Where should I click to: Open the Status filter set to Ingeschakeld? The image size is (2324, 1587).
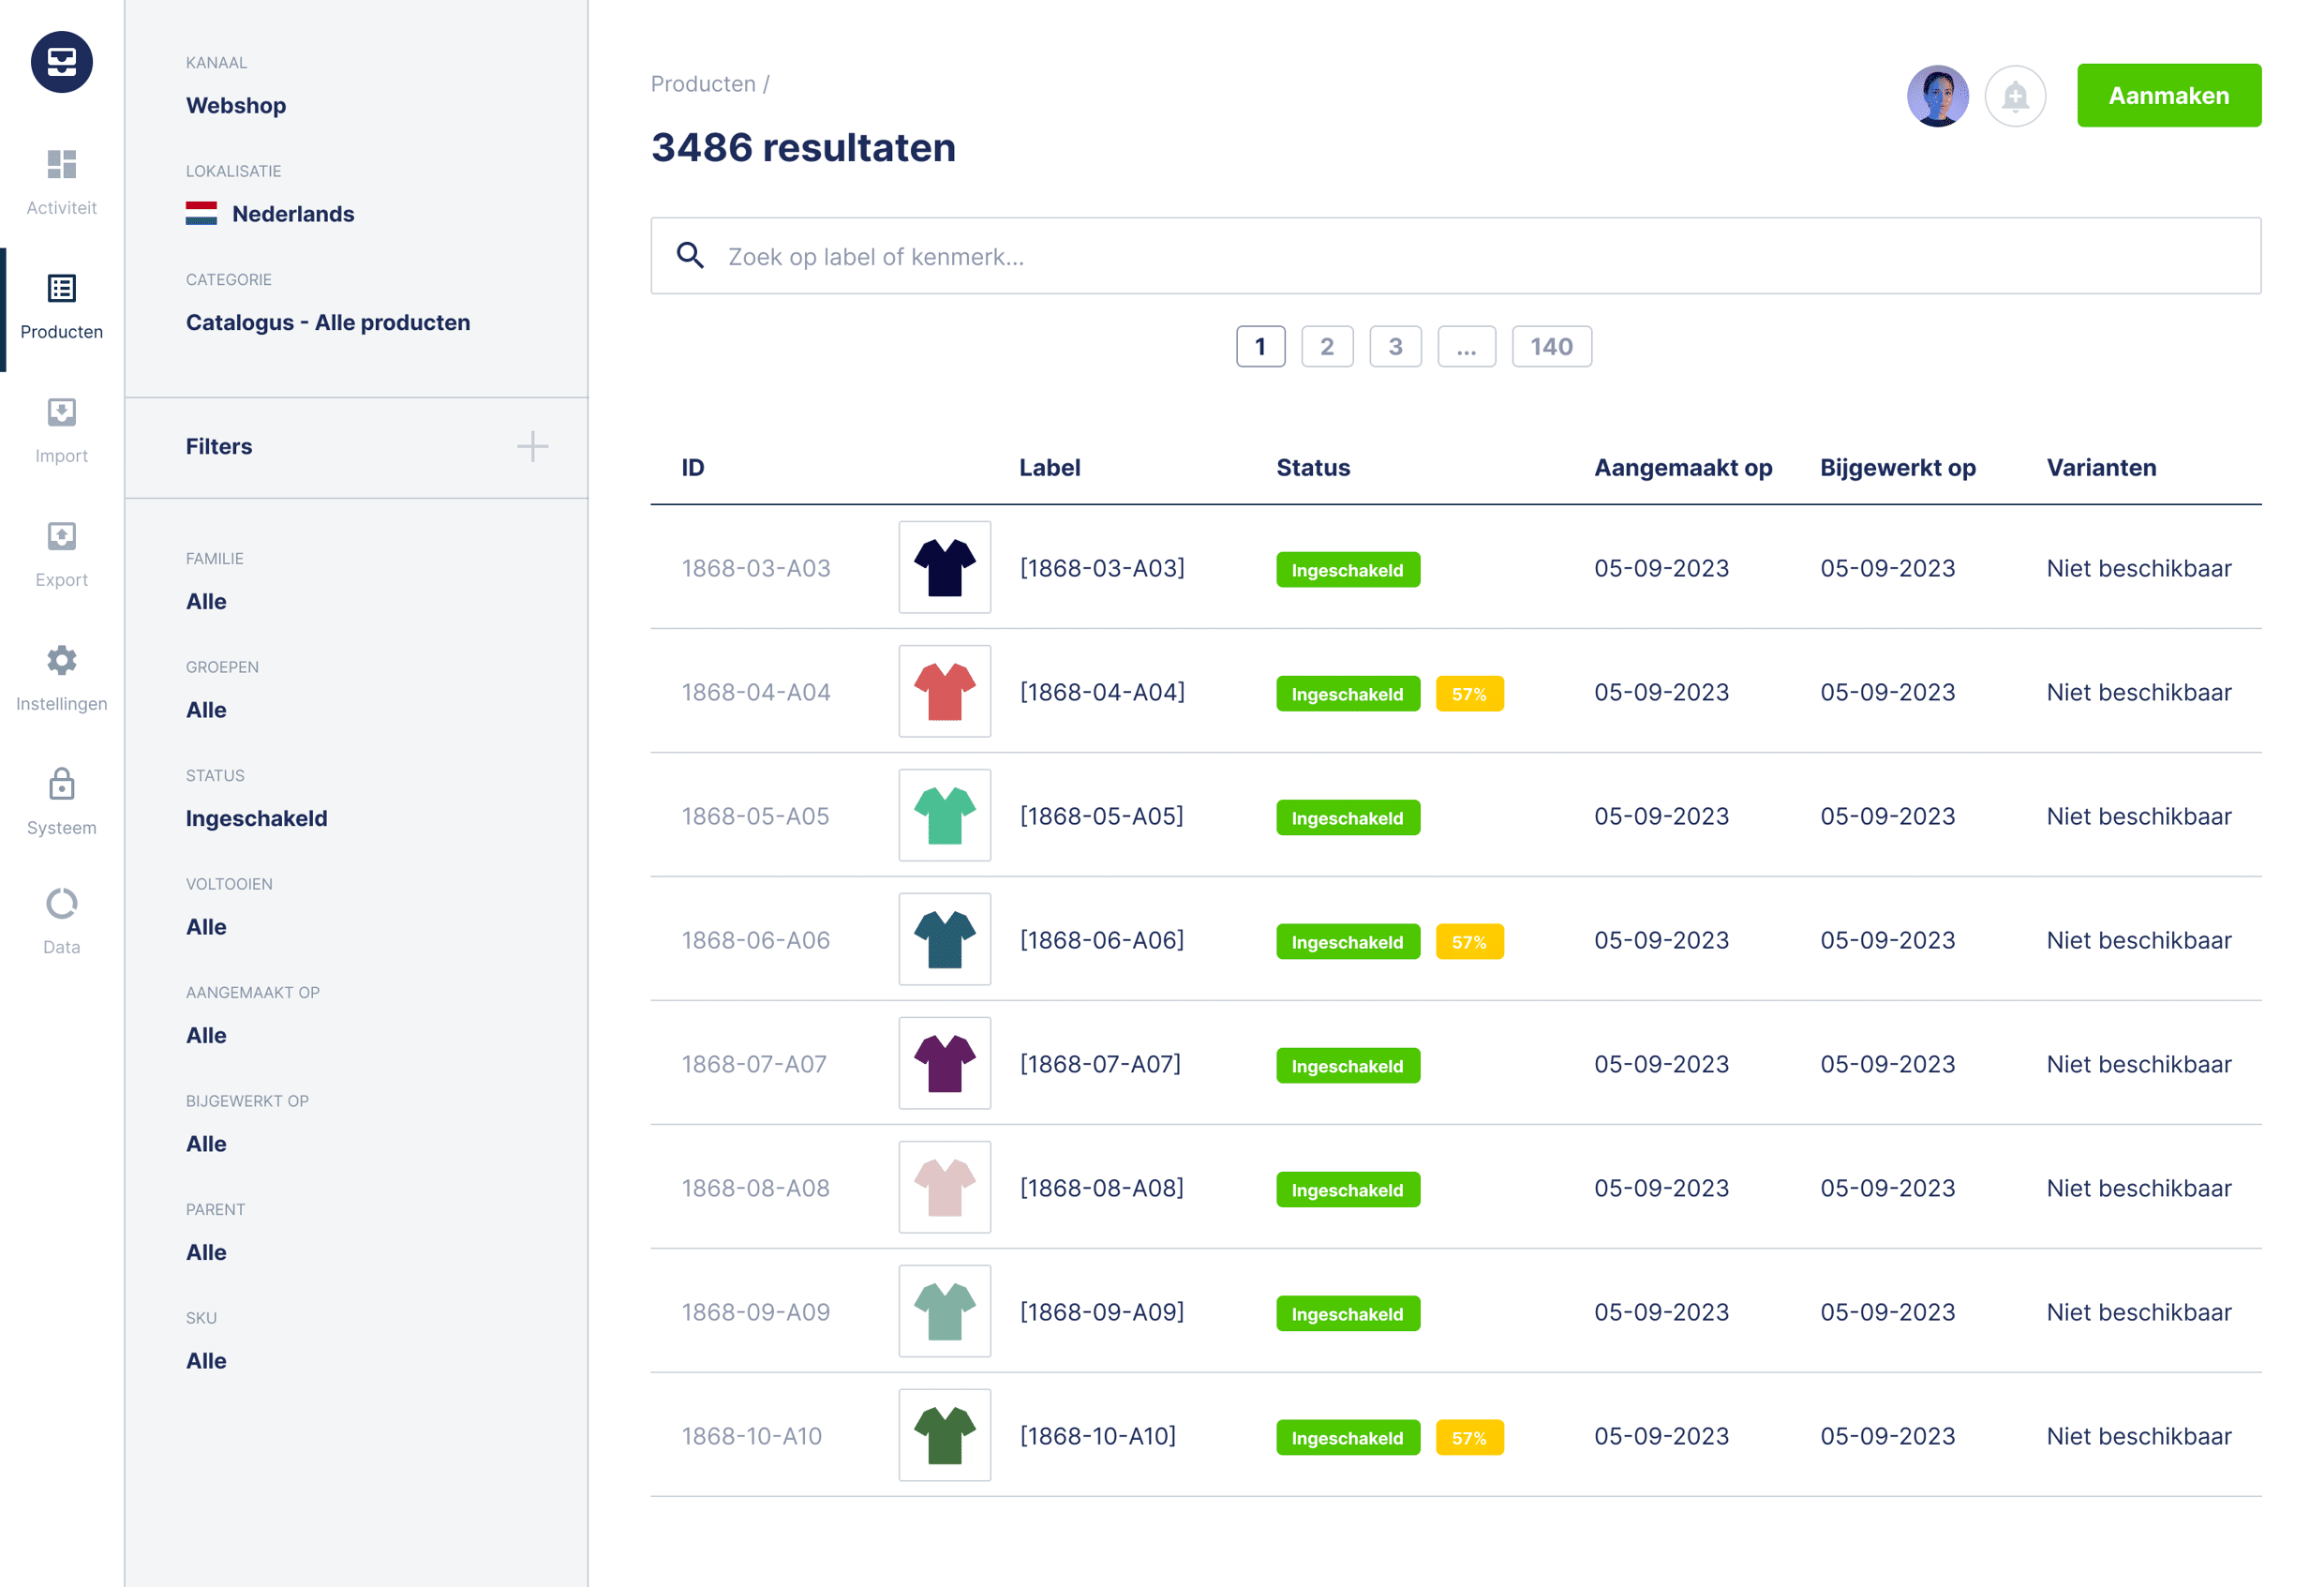(x=256, y=818)
